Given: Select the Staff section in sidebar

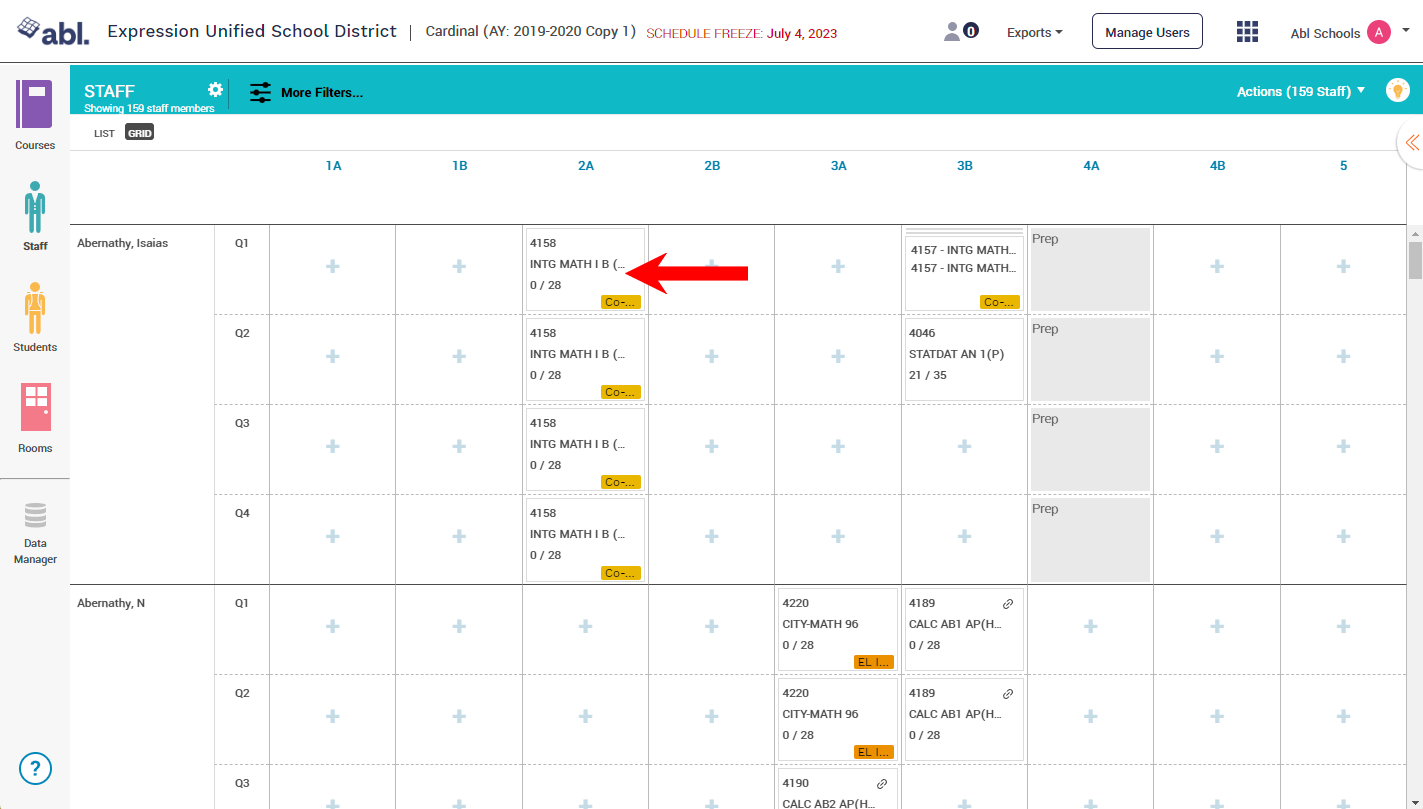Looking at the screenshot, I should coord(35,215).
